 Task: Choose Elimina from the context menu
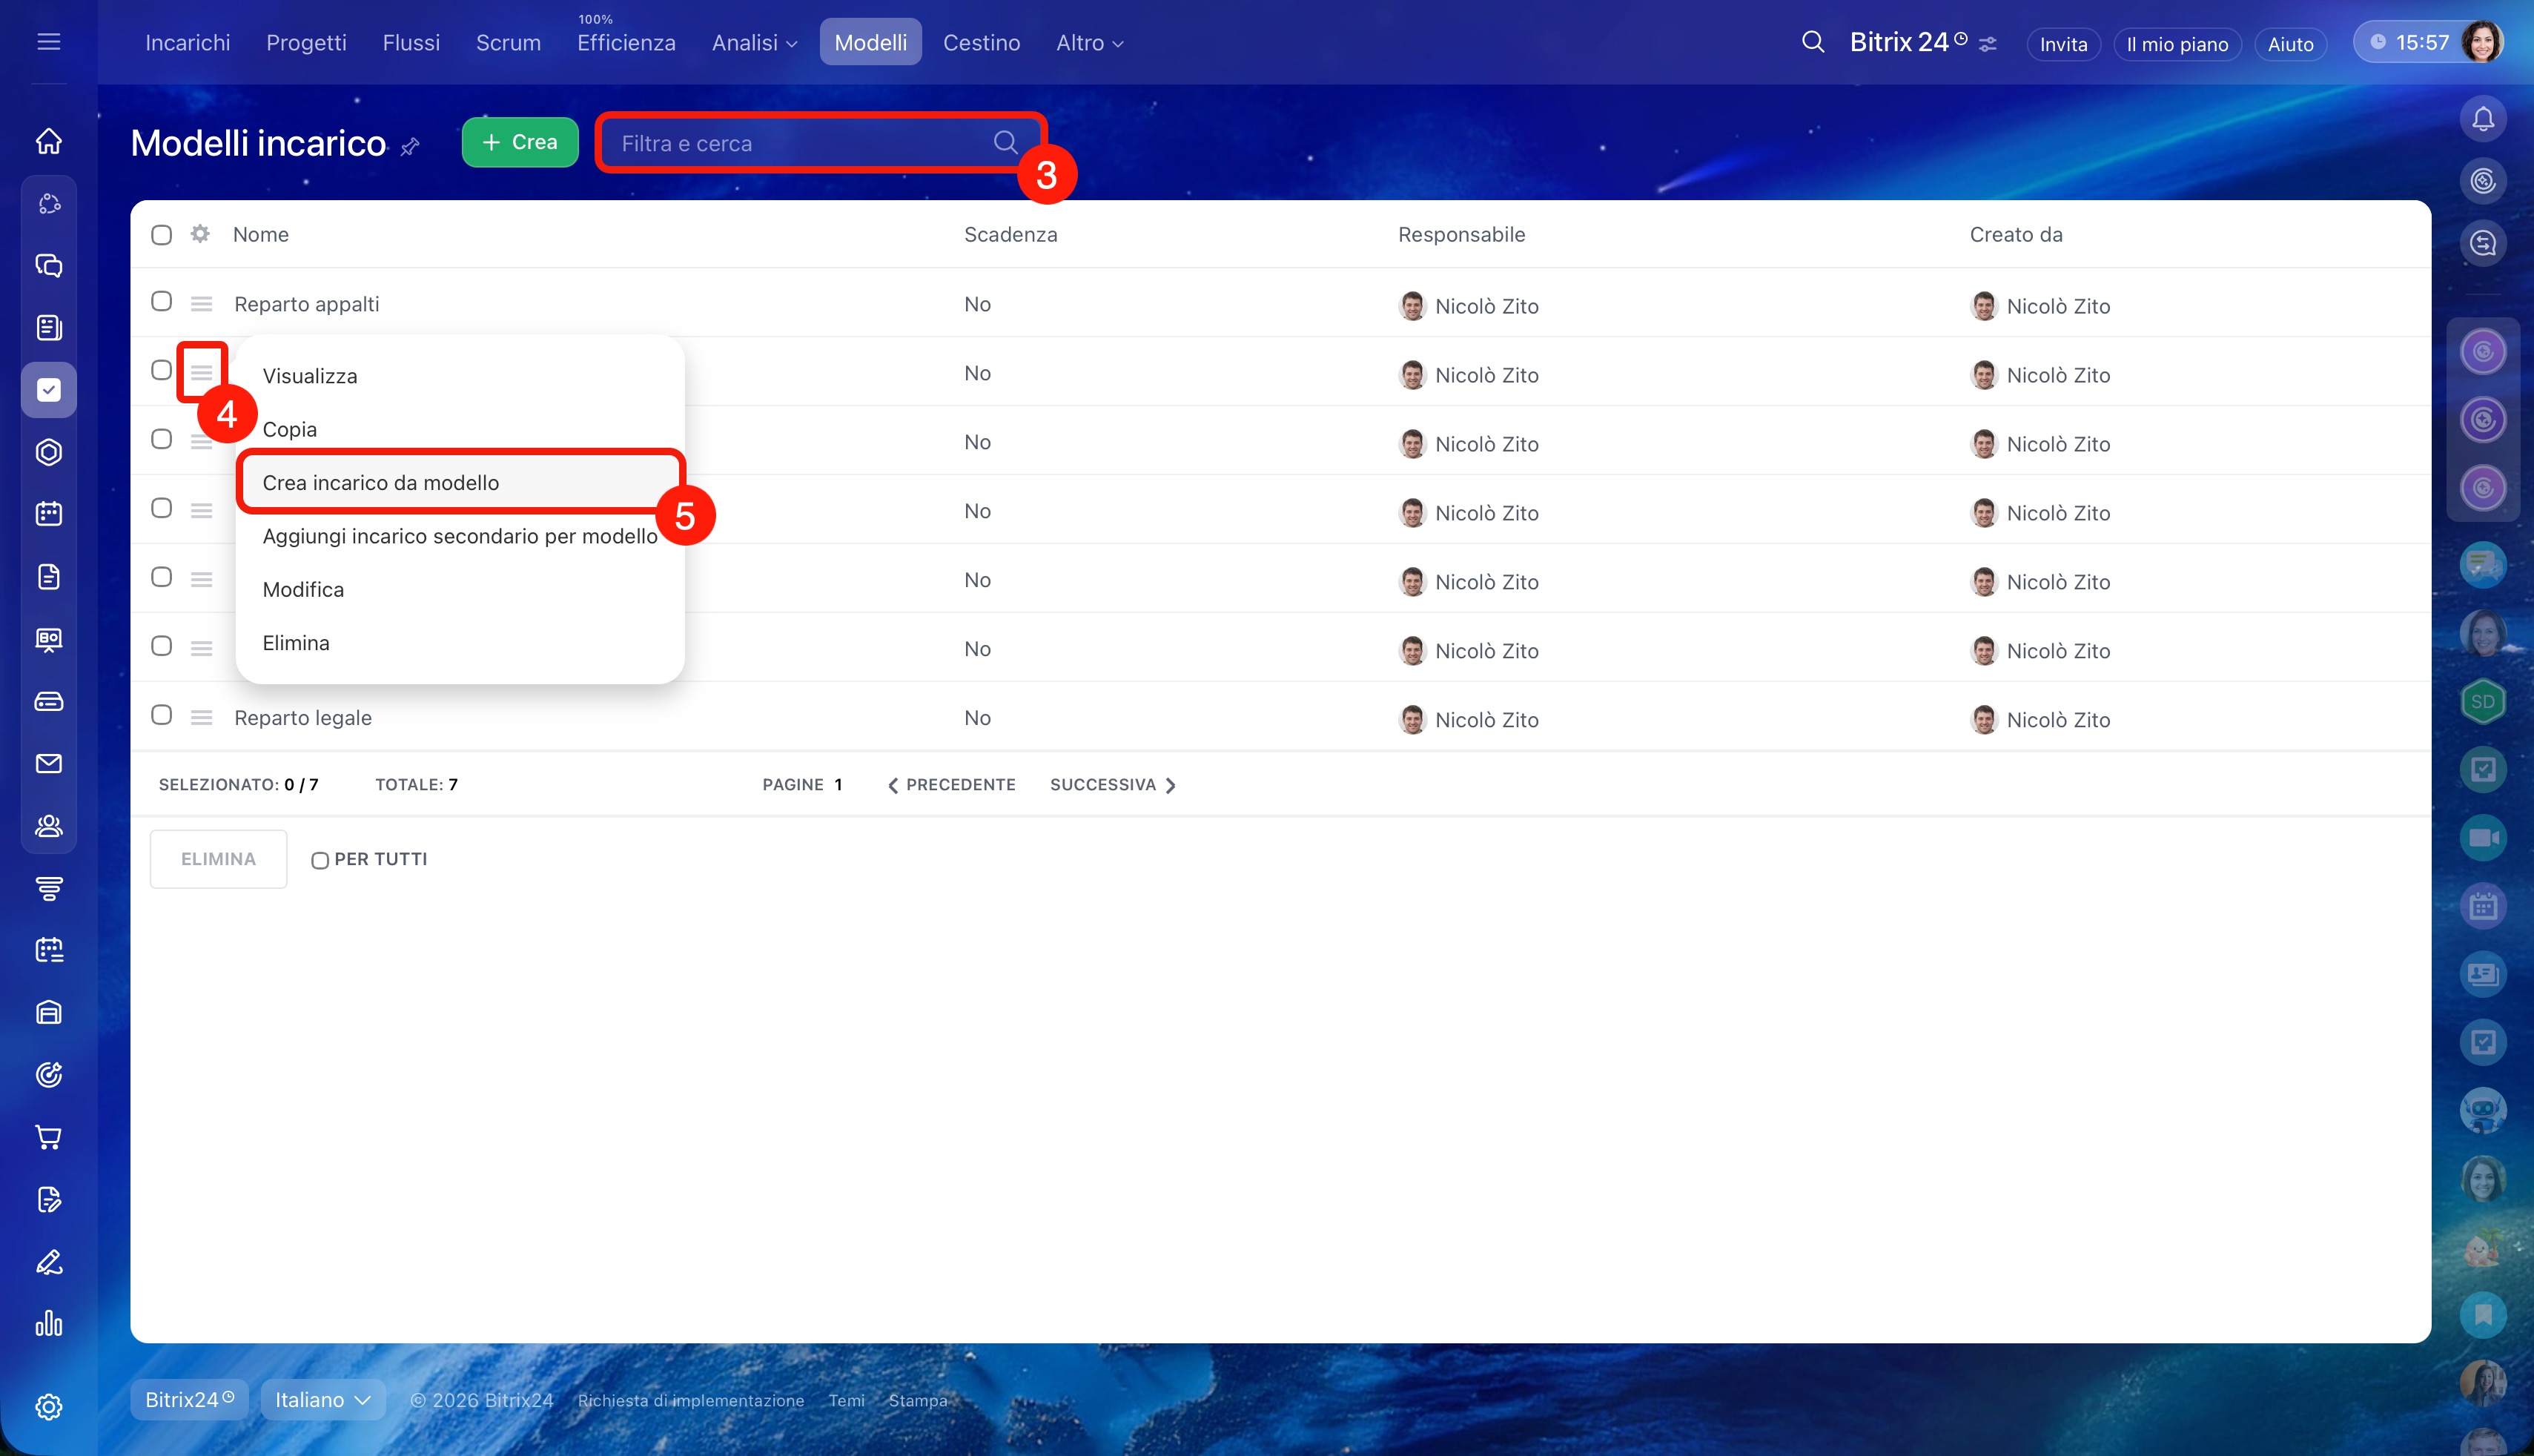(296, 643)
